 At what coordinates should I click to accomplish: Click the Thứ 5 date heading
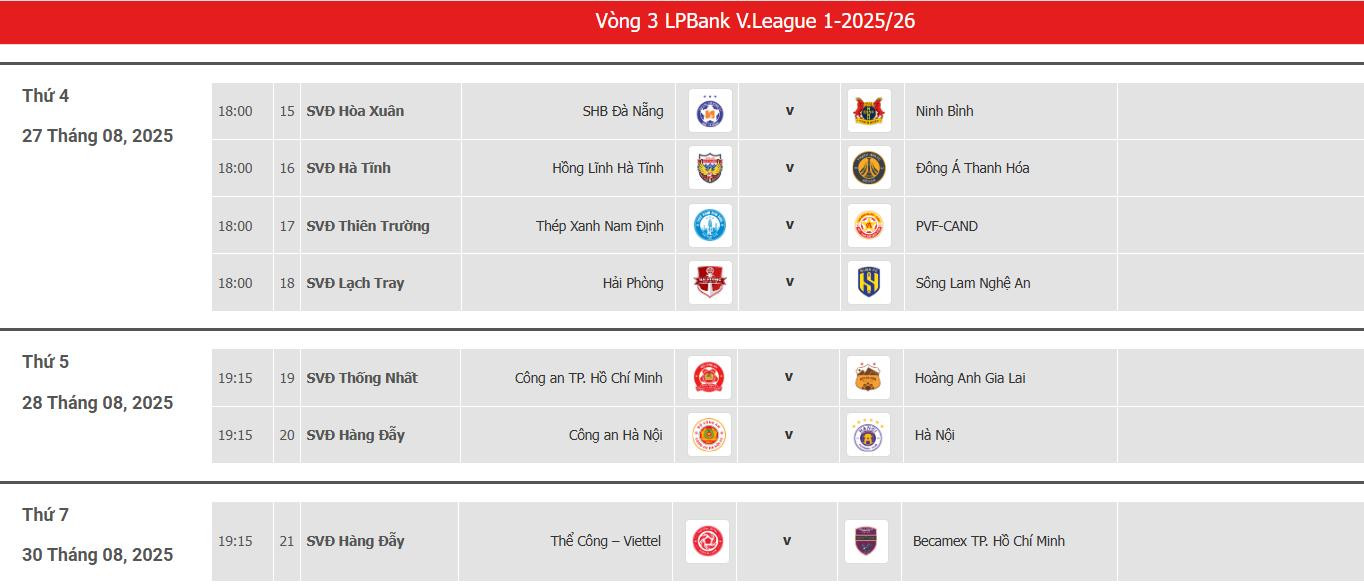tap(46, 362)
